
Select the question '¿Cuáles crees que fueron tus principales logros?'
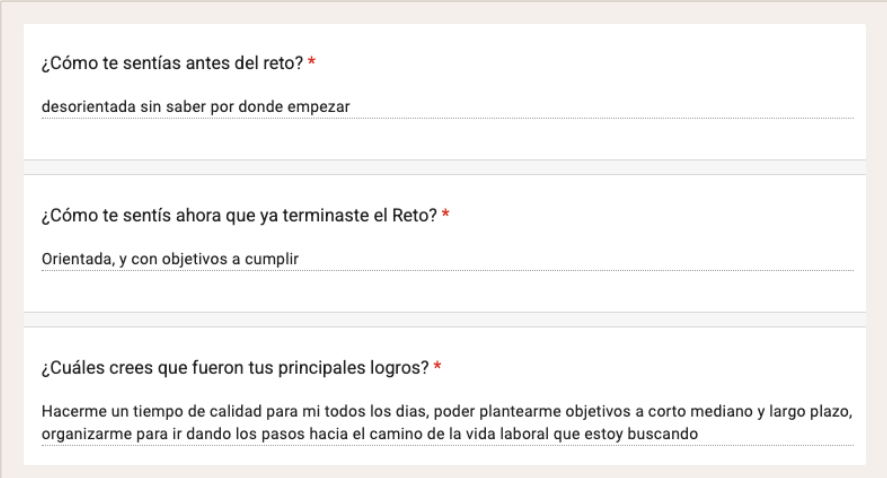(235, 368)
